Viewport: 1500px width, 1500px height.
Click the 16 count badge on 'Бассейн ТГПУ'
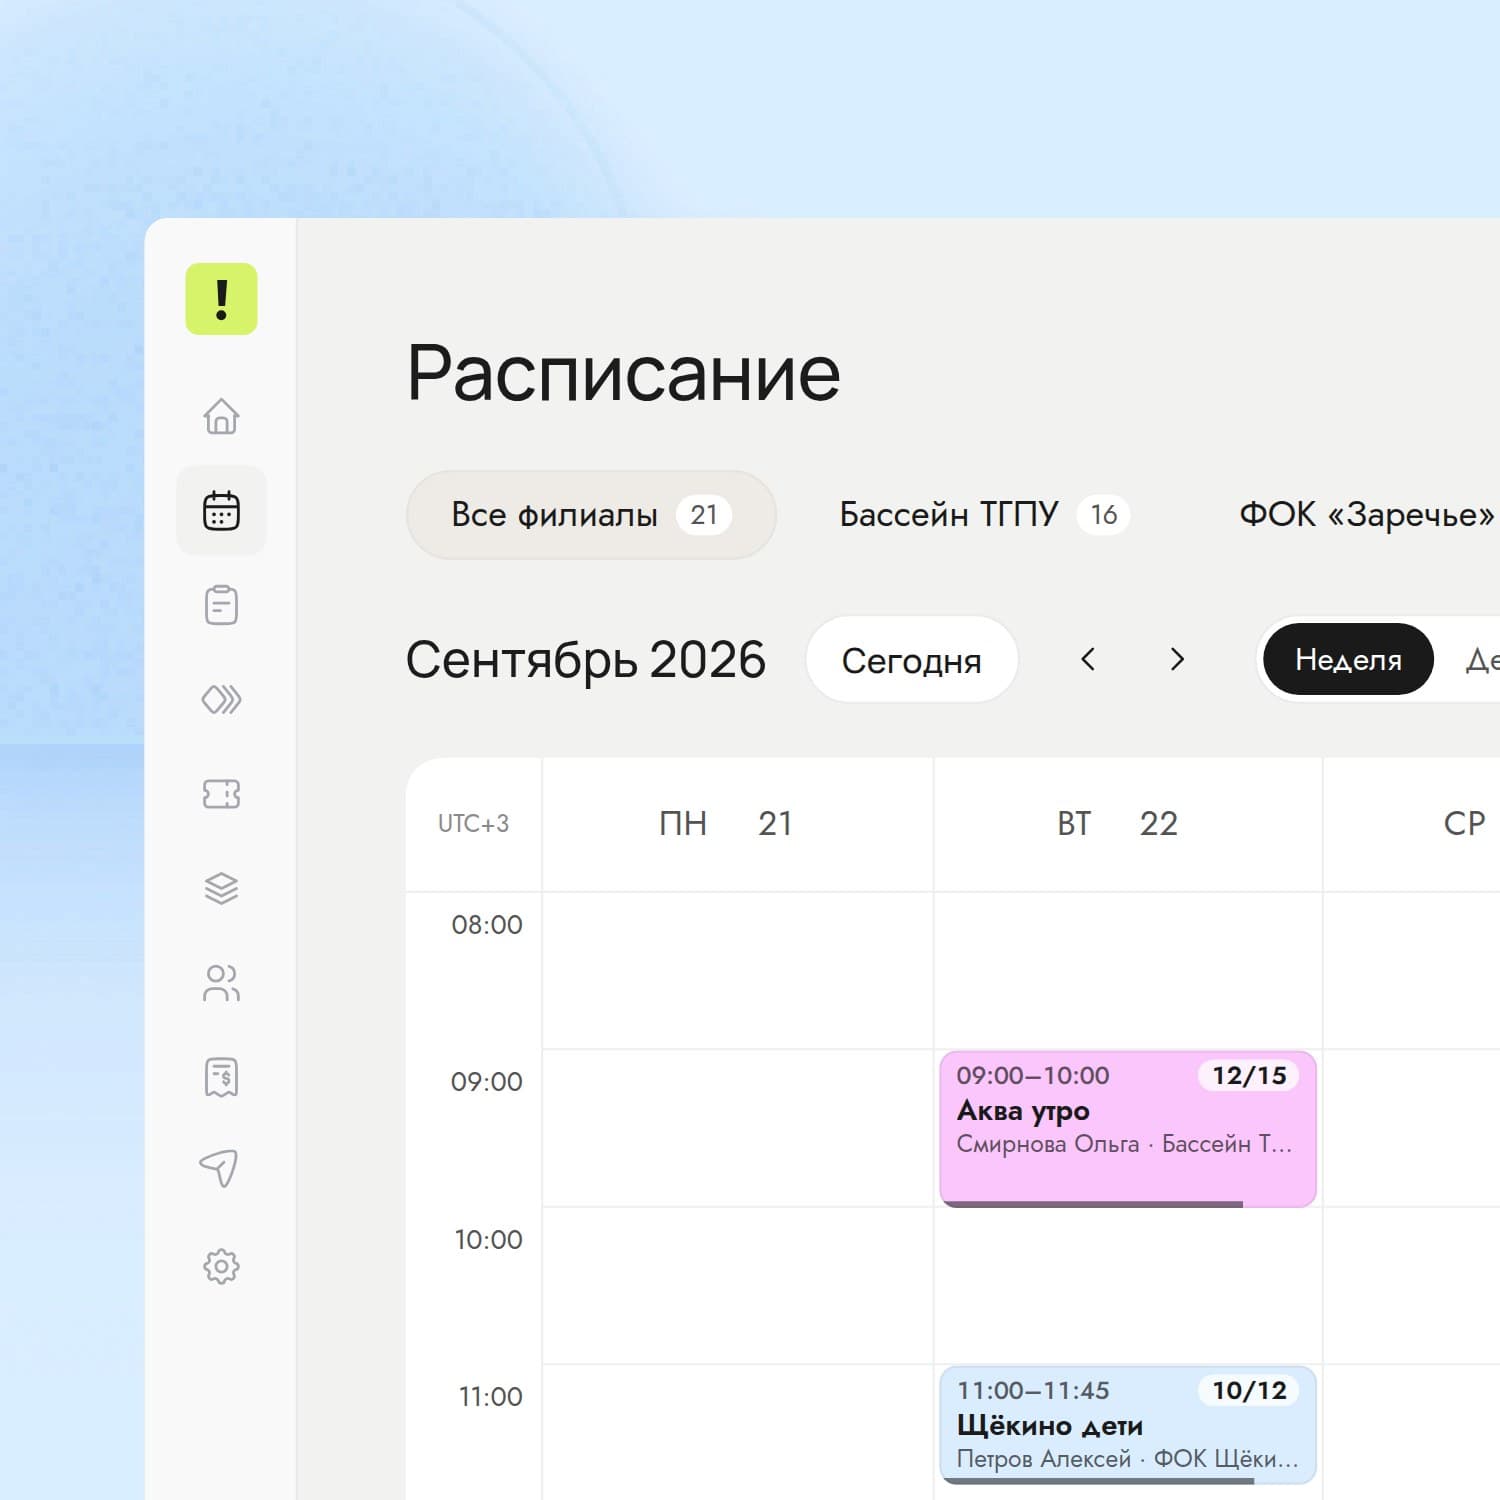pos(1103,515)
